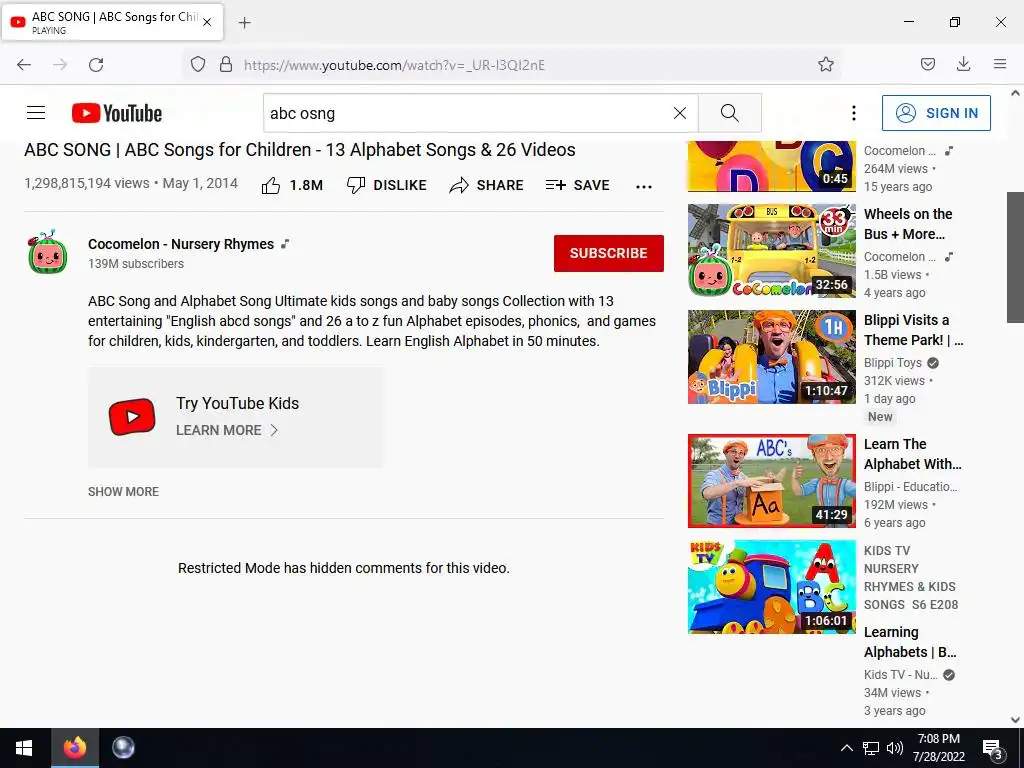The height and width of the screenshot is (768, 1024).
Task: Open volume control tray icon
Action: pyautogui.click(x=895, y=748)
